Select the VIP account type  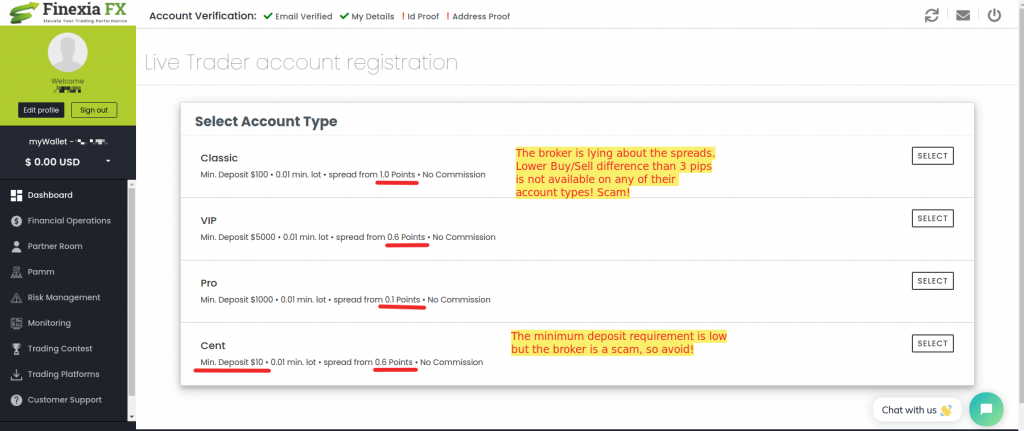933,218
